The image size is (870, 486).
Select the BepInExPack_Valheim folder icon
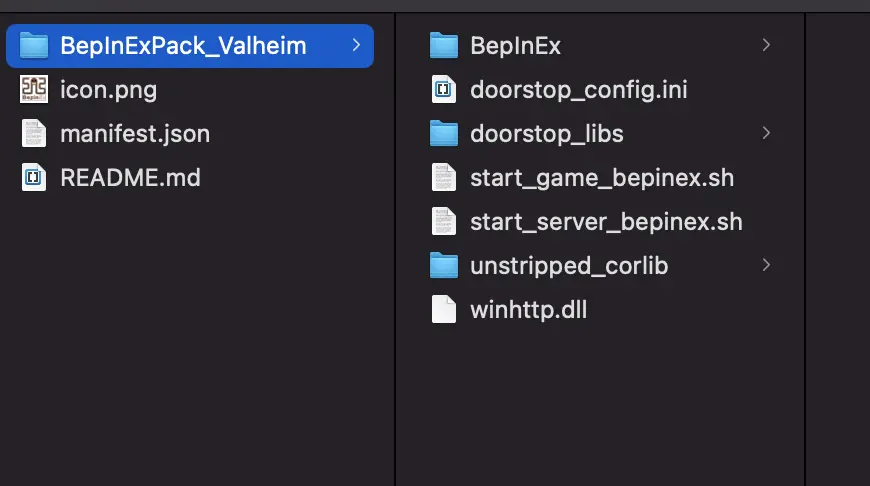34,45
